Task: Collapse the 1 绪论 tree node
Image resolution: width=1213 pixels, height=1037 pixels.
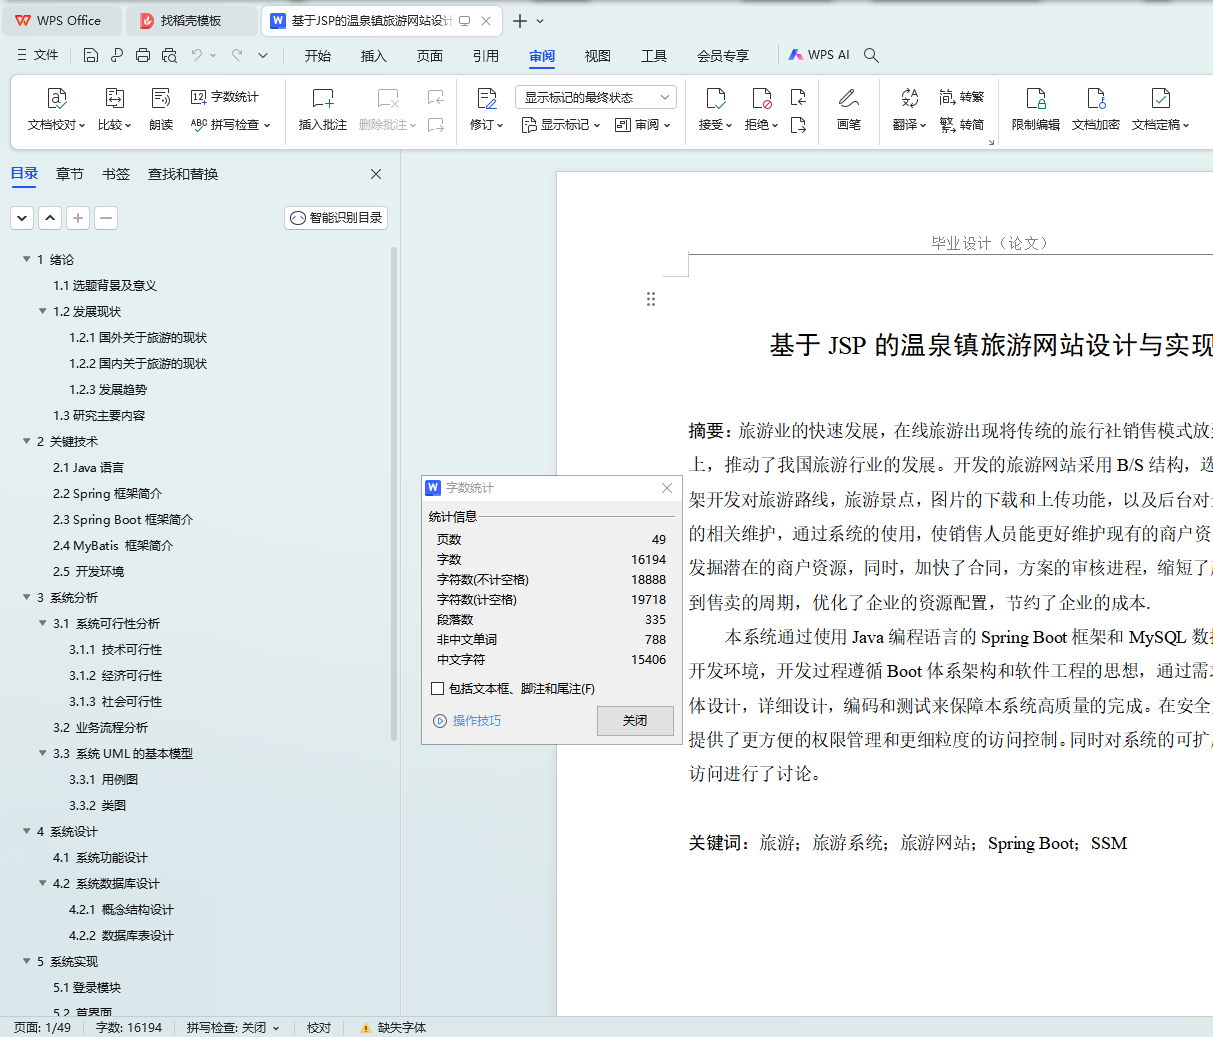Action: click(x=27, y=259)
